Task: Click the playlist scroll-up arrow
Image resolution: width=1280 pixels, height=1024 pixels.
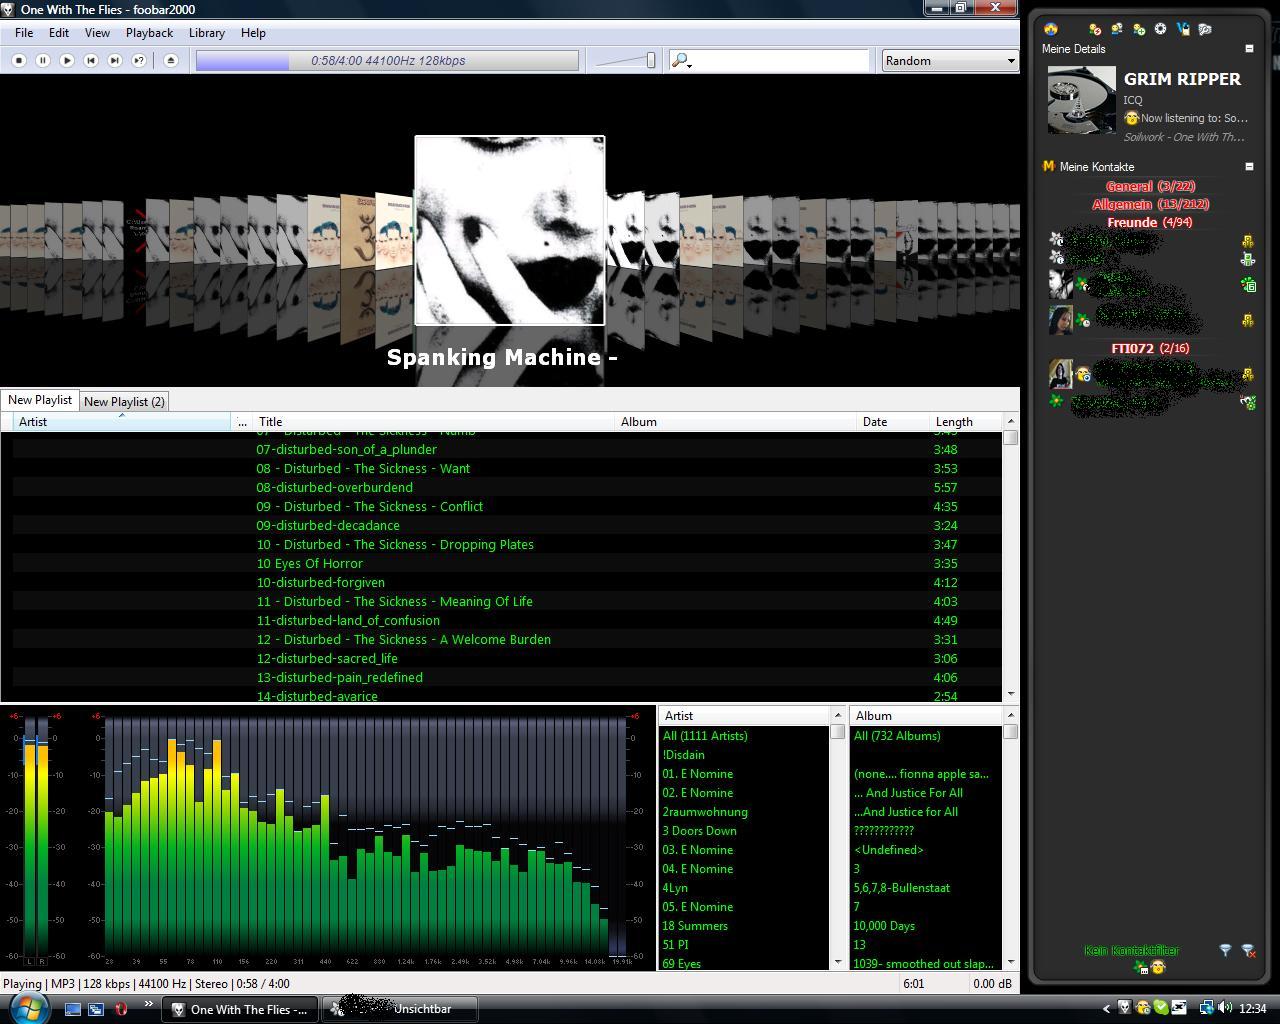Action: tap(1010, 421)
